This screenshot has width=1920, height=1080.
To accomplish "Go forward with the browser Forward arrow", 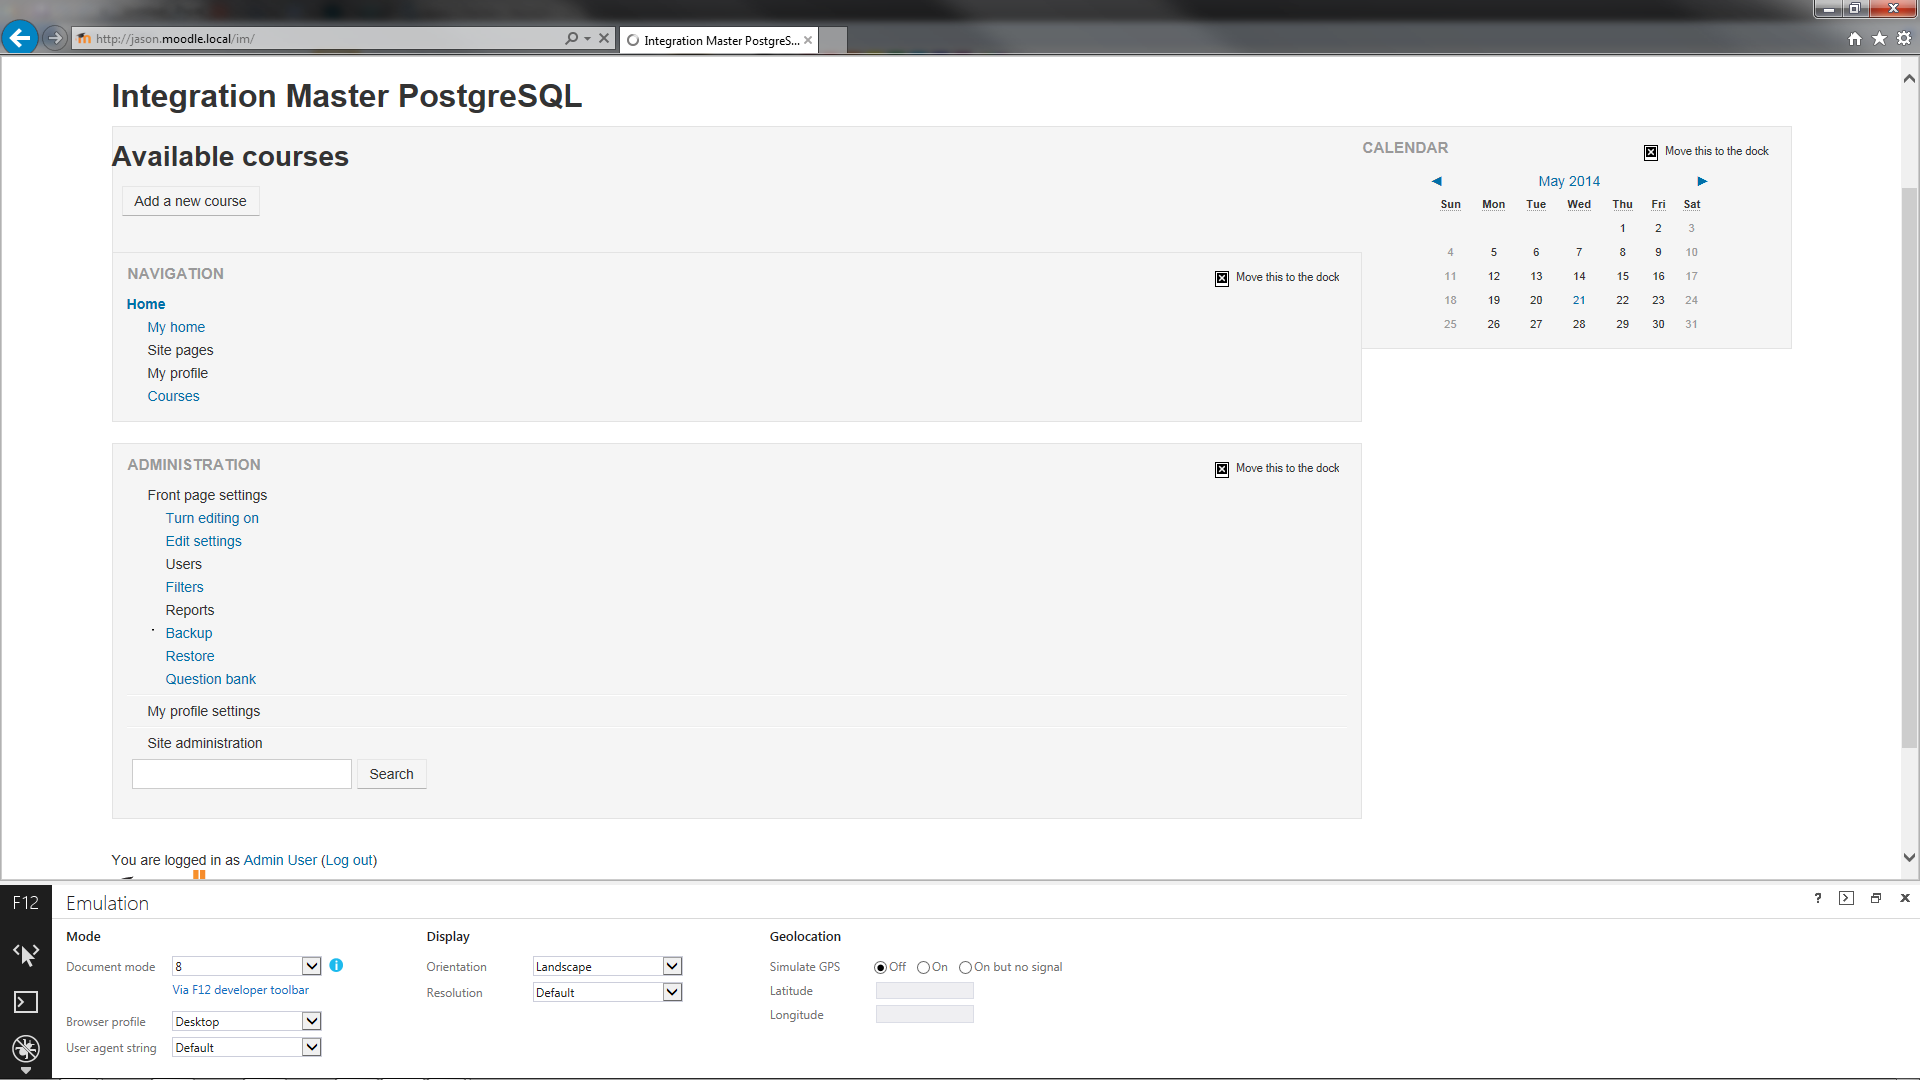I will [55, 38].
